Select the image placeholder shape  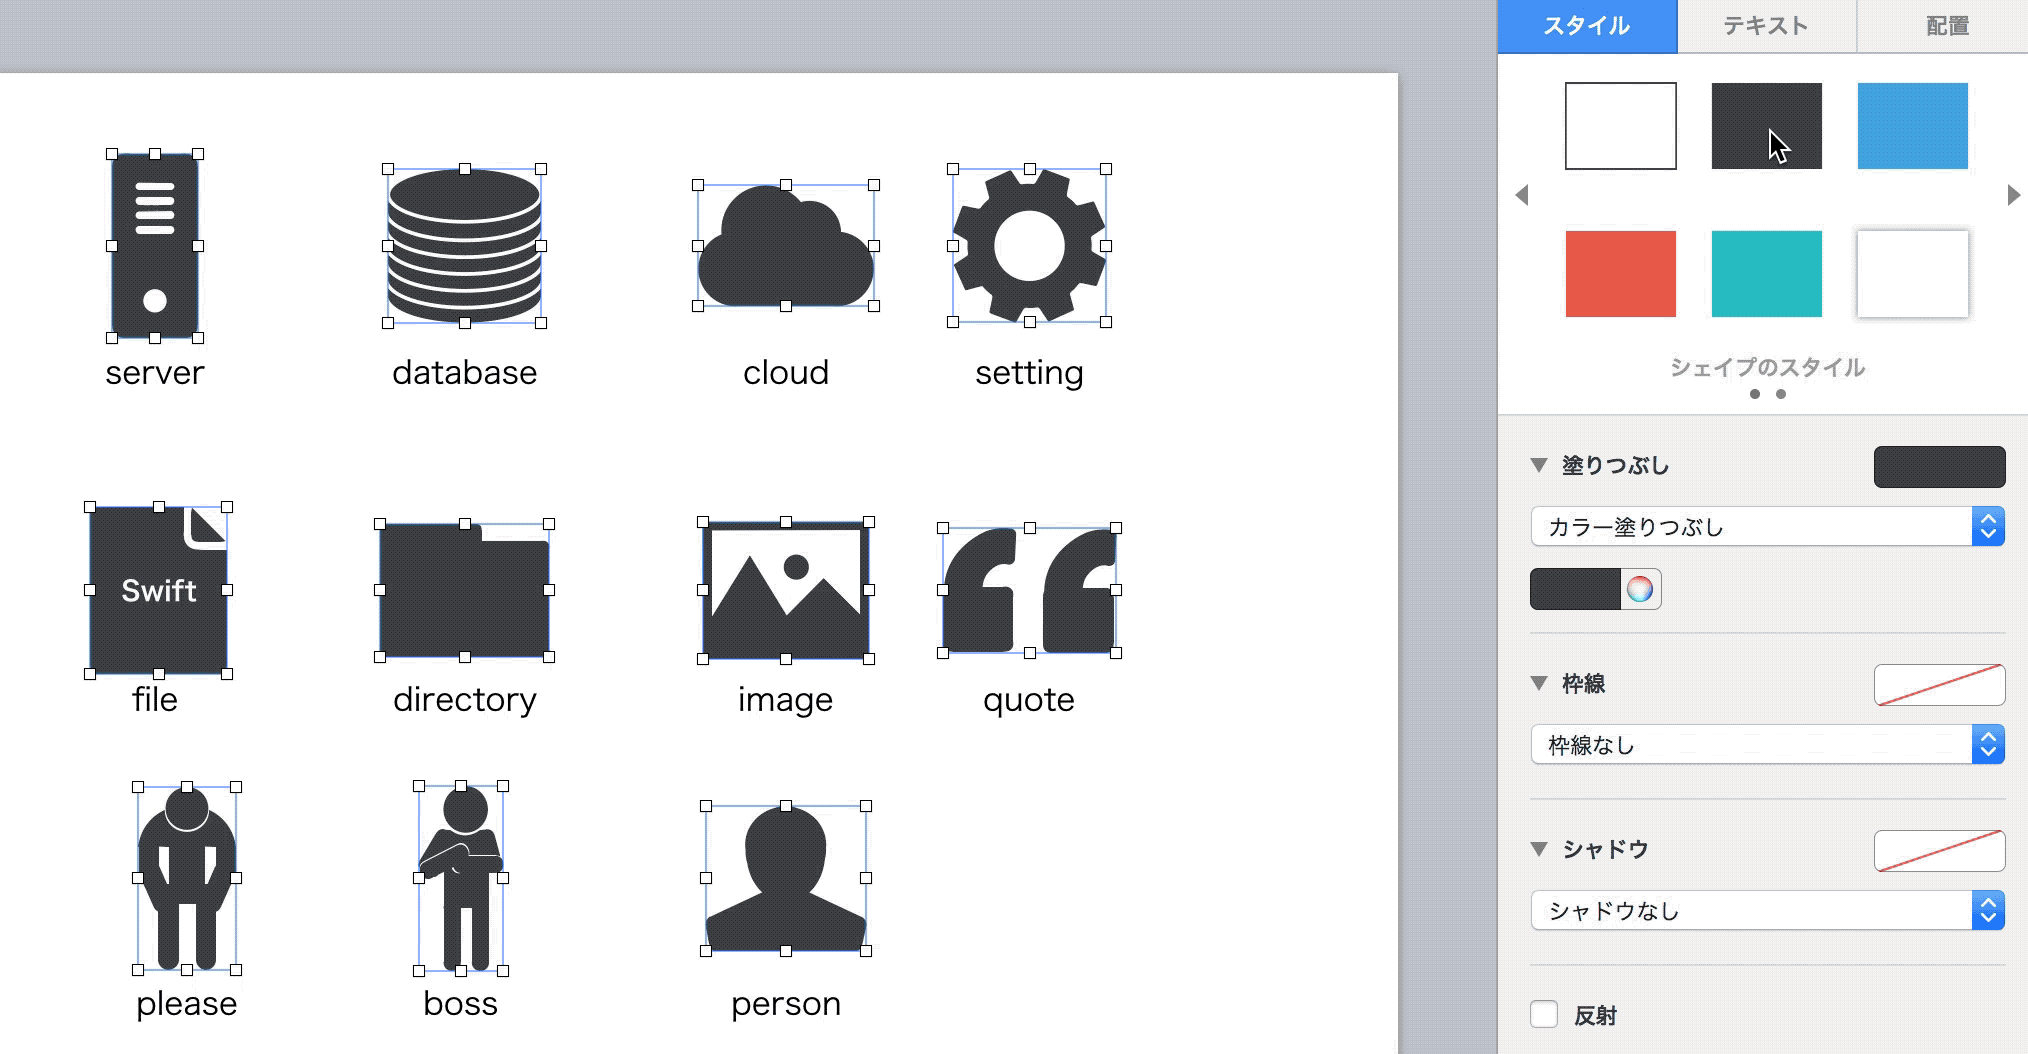[x=785, y=590]
